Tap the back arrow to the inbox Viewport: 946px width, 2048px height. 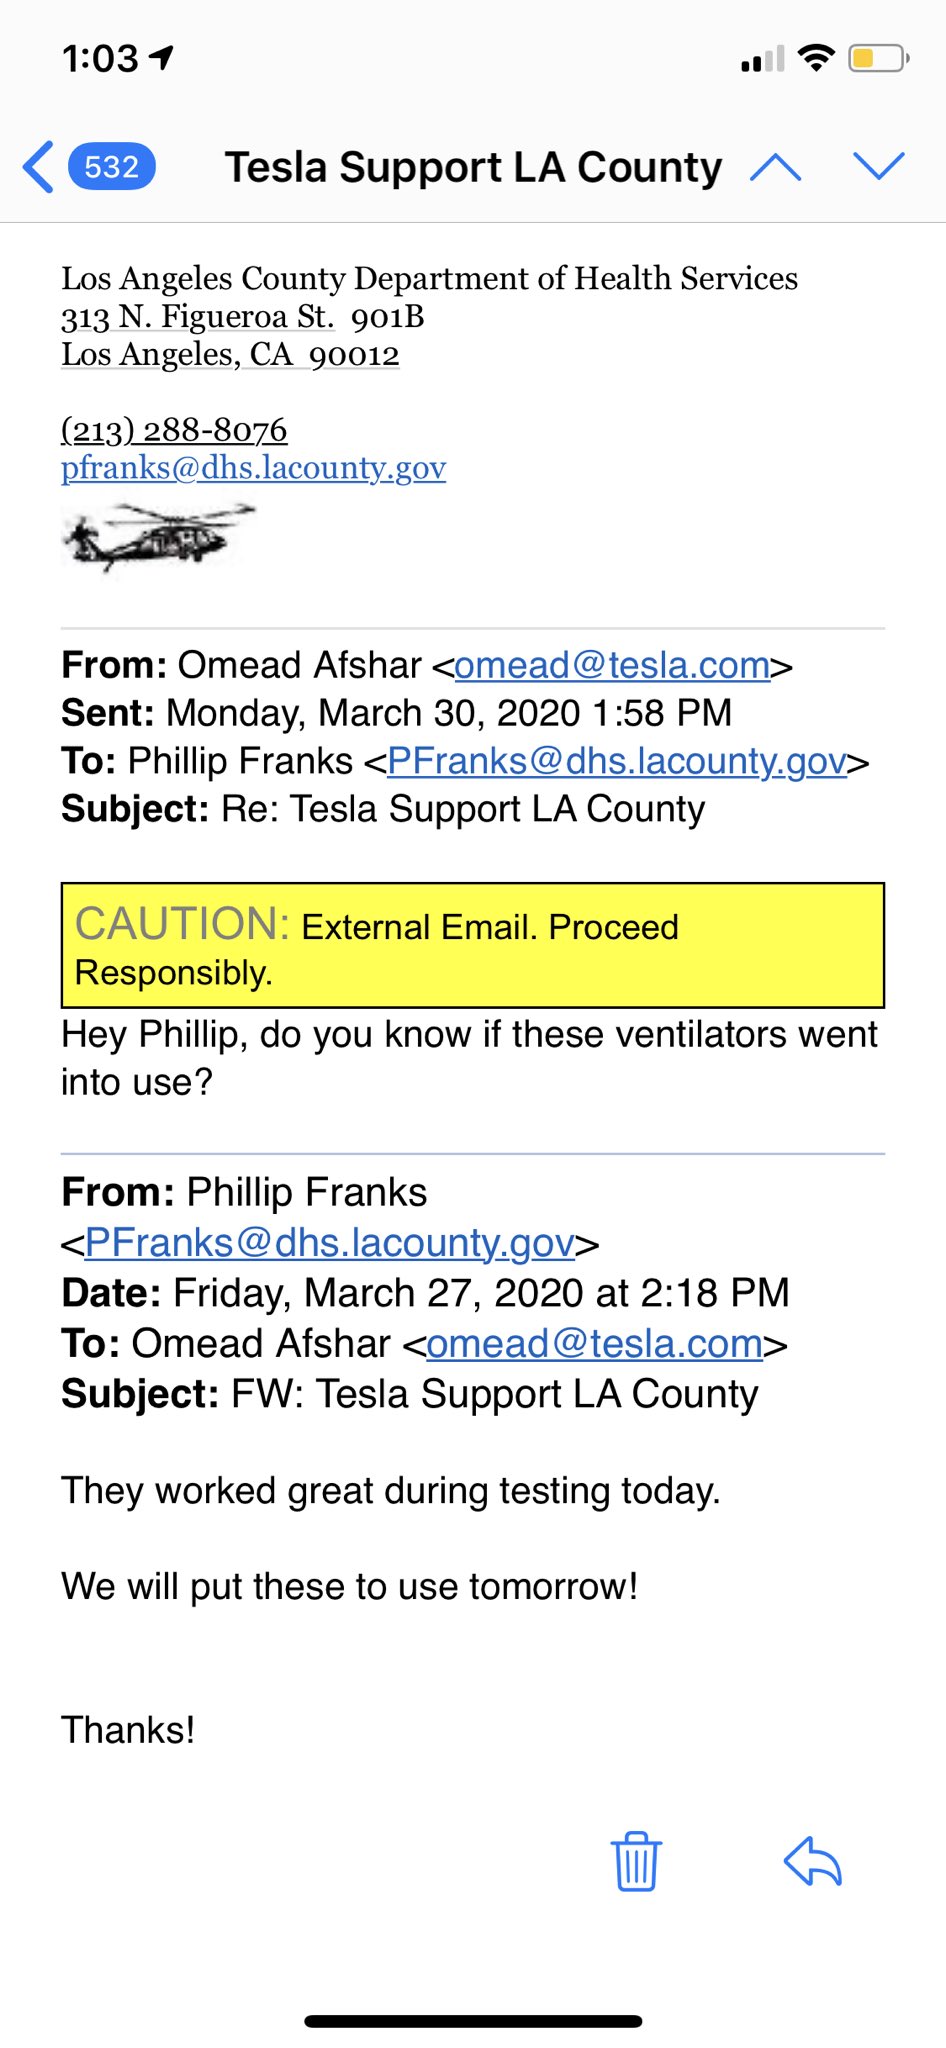coord(38,166)
